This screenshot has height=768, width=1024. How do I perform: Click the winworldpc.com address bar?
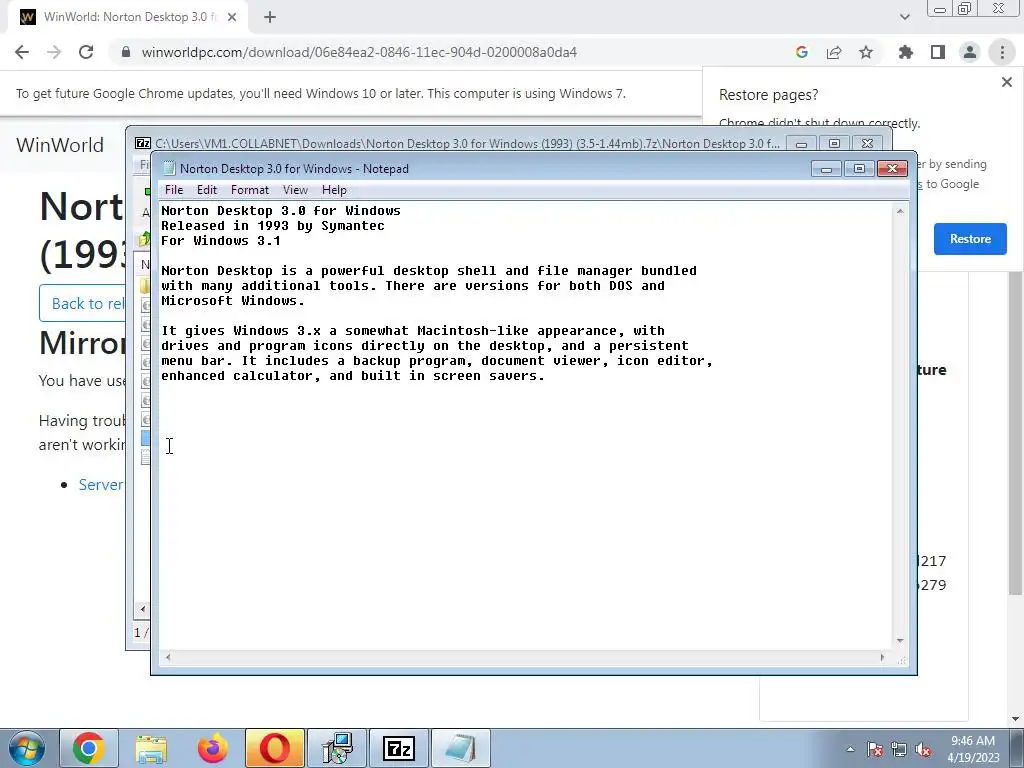pos(359,52)
